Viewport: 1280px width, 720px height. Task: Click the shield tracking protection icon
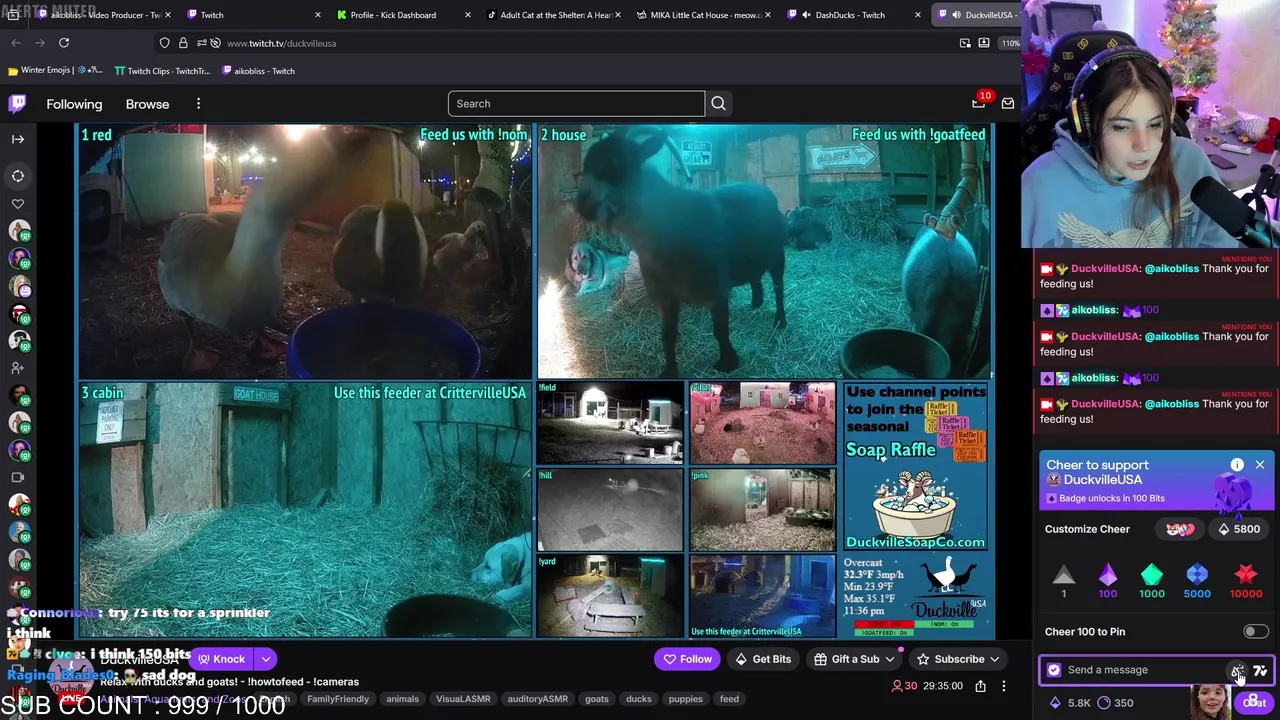pos(165,43)
